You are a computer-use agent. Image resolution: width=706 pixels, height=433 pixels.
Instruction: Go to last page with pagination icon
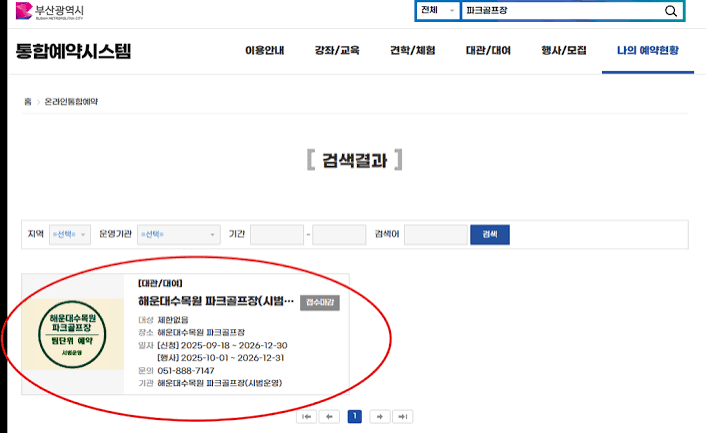pyautogui.click(x=403, y=417)
